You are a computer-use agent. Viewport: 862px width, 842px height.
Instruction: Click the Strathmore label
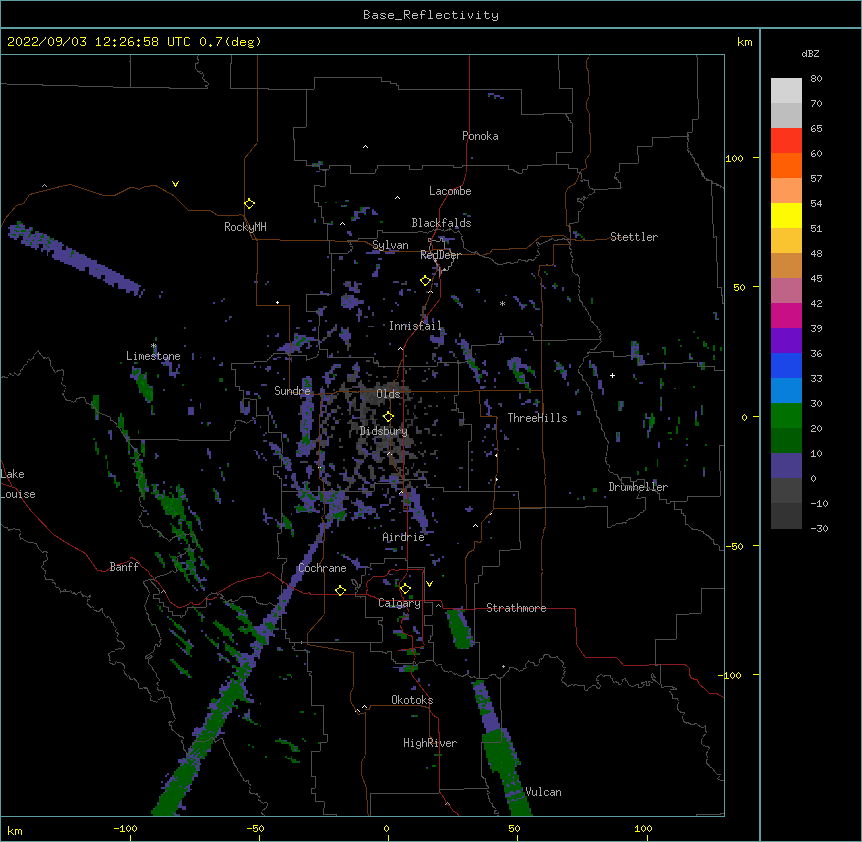[516, 608]
